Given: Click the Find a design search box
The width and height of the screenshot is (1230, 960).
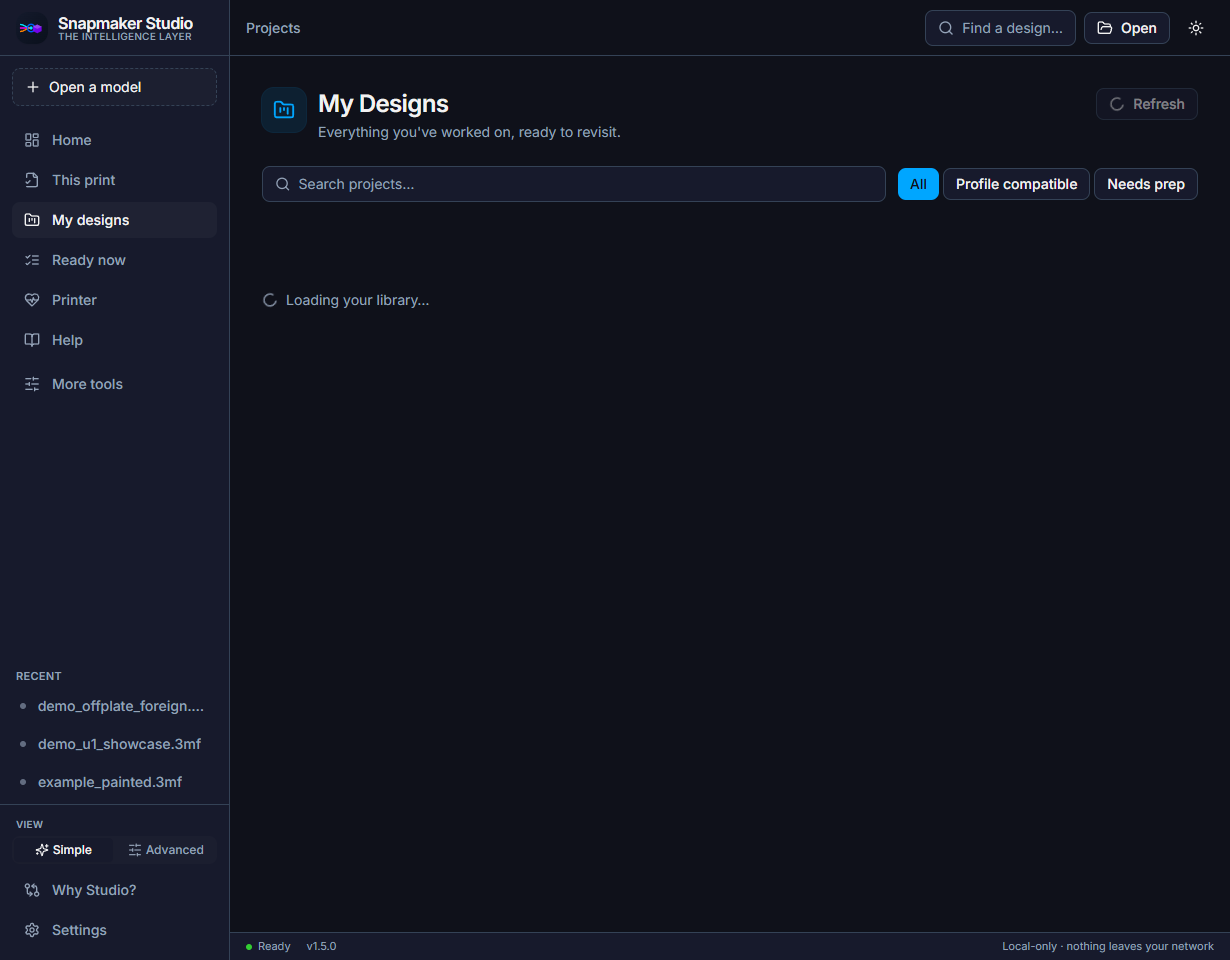Looking at the screenshot, I should pyautogui.click(x=1000, y=28).
